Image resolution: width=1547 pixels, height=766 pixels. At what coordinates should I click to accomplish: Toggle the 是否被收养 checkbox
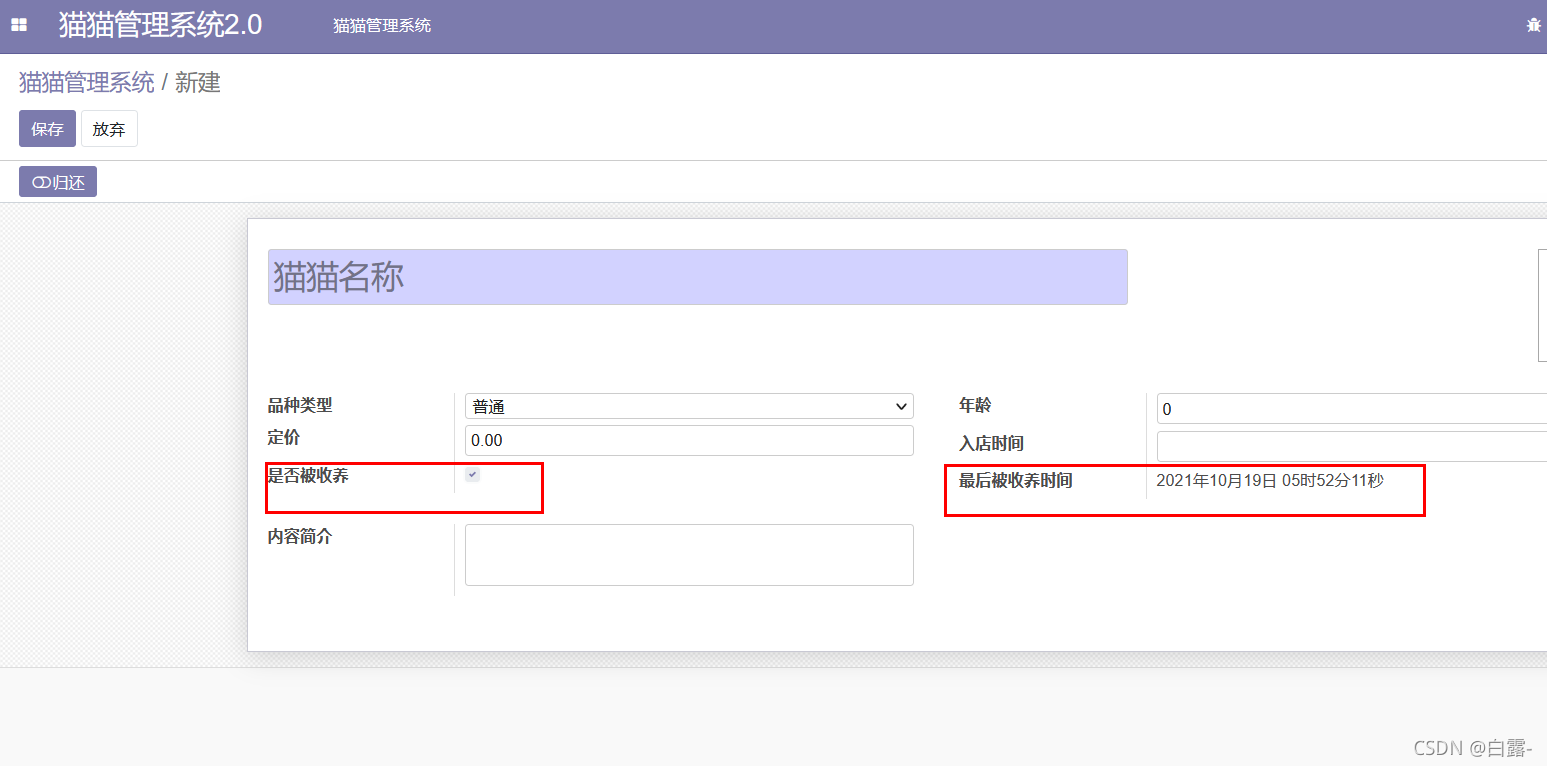(x=473, y=475)
